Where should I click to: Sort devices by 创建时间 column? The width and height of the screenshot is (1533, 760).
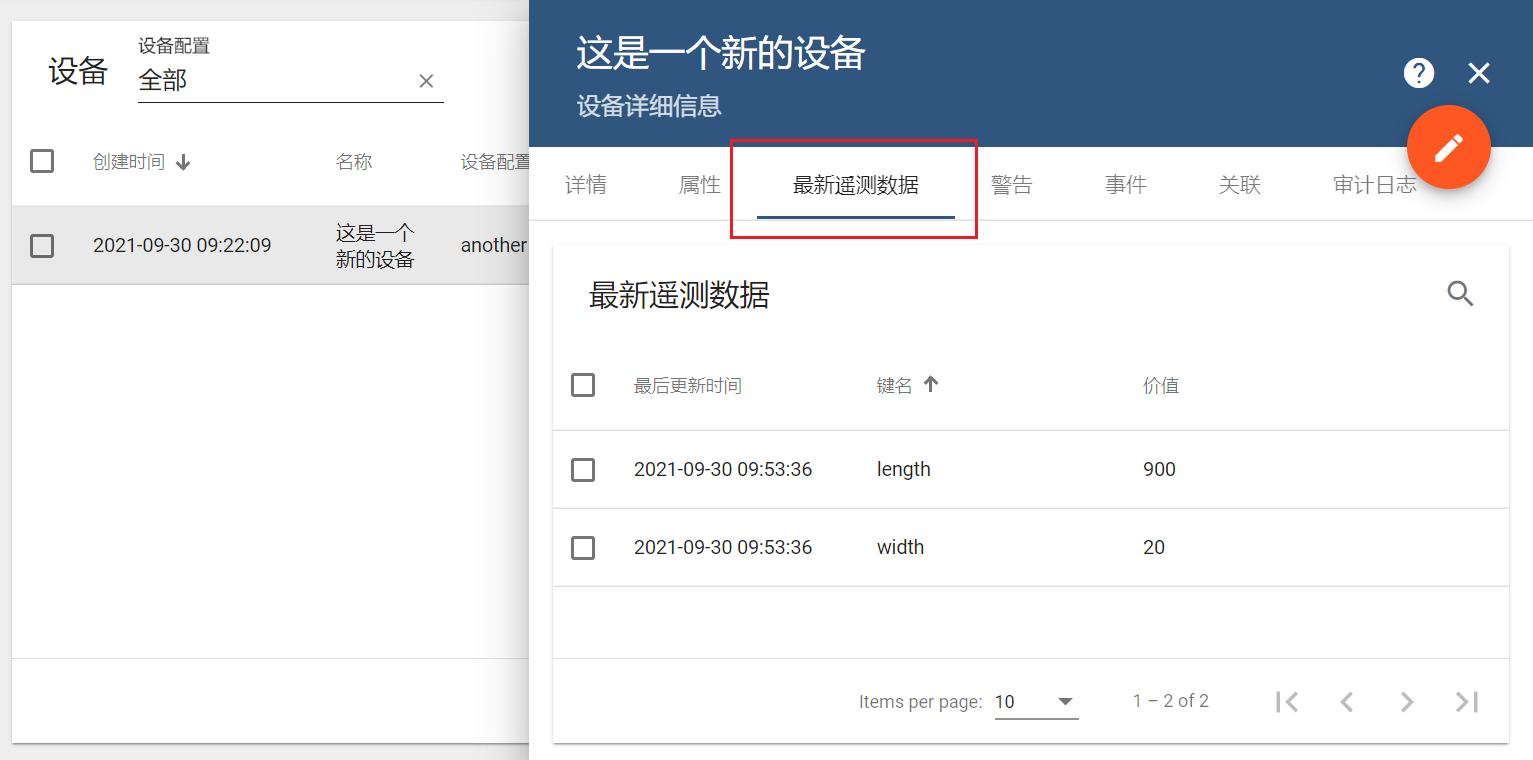click(x=129, y=162)
